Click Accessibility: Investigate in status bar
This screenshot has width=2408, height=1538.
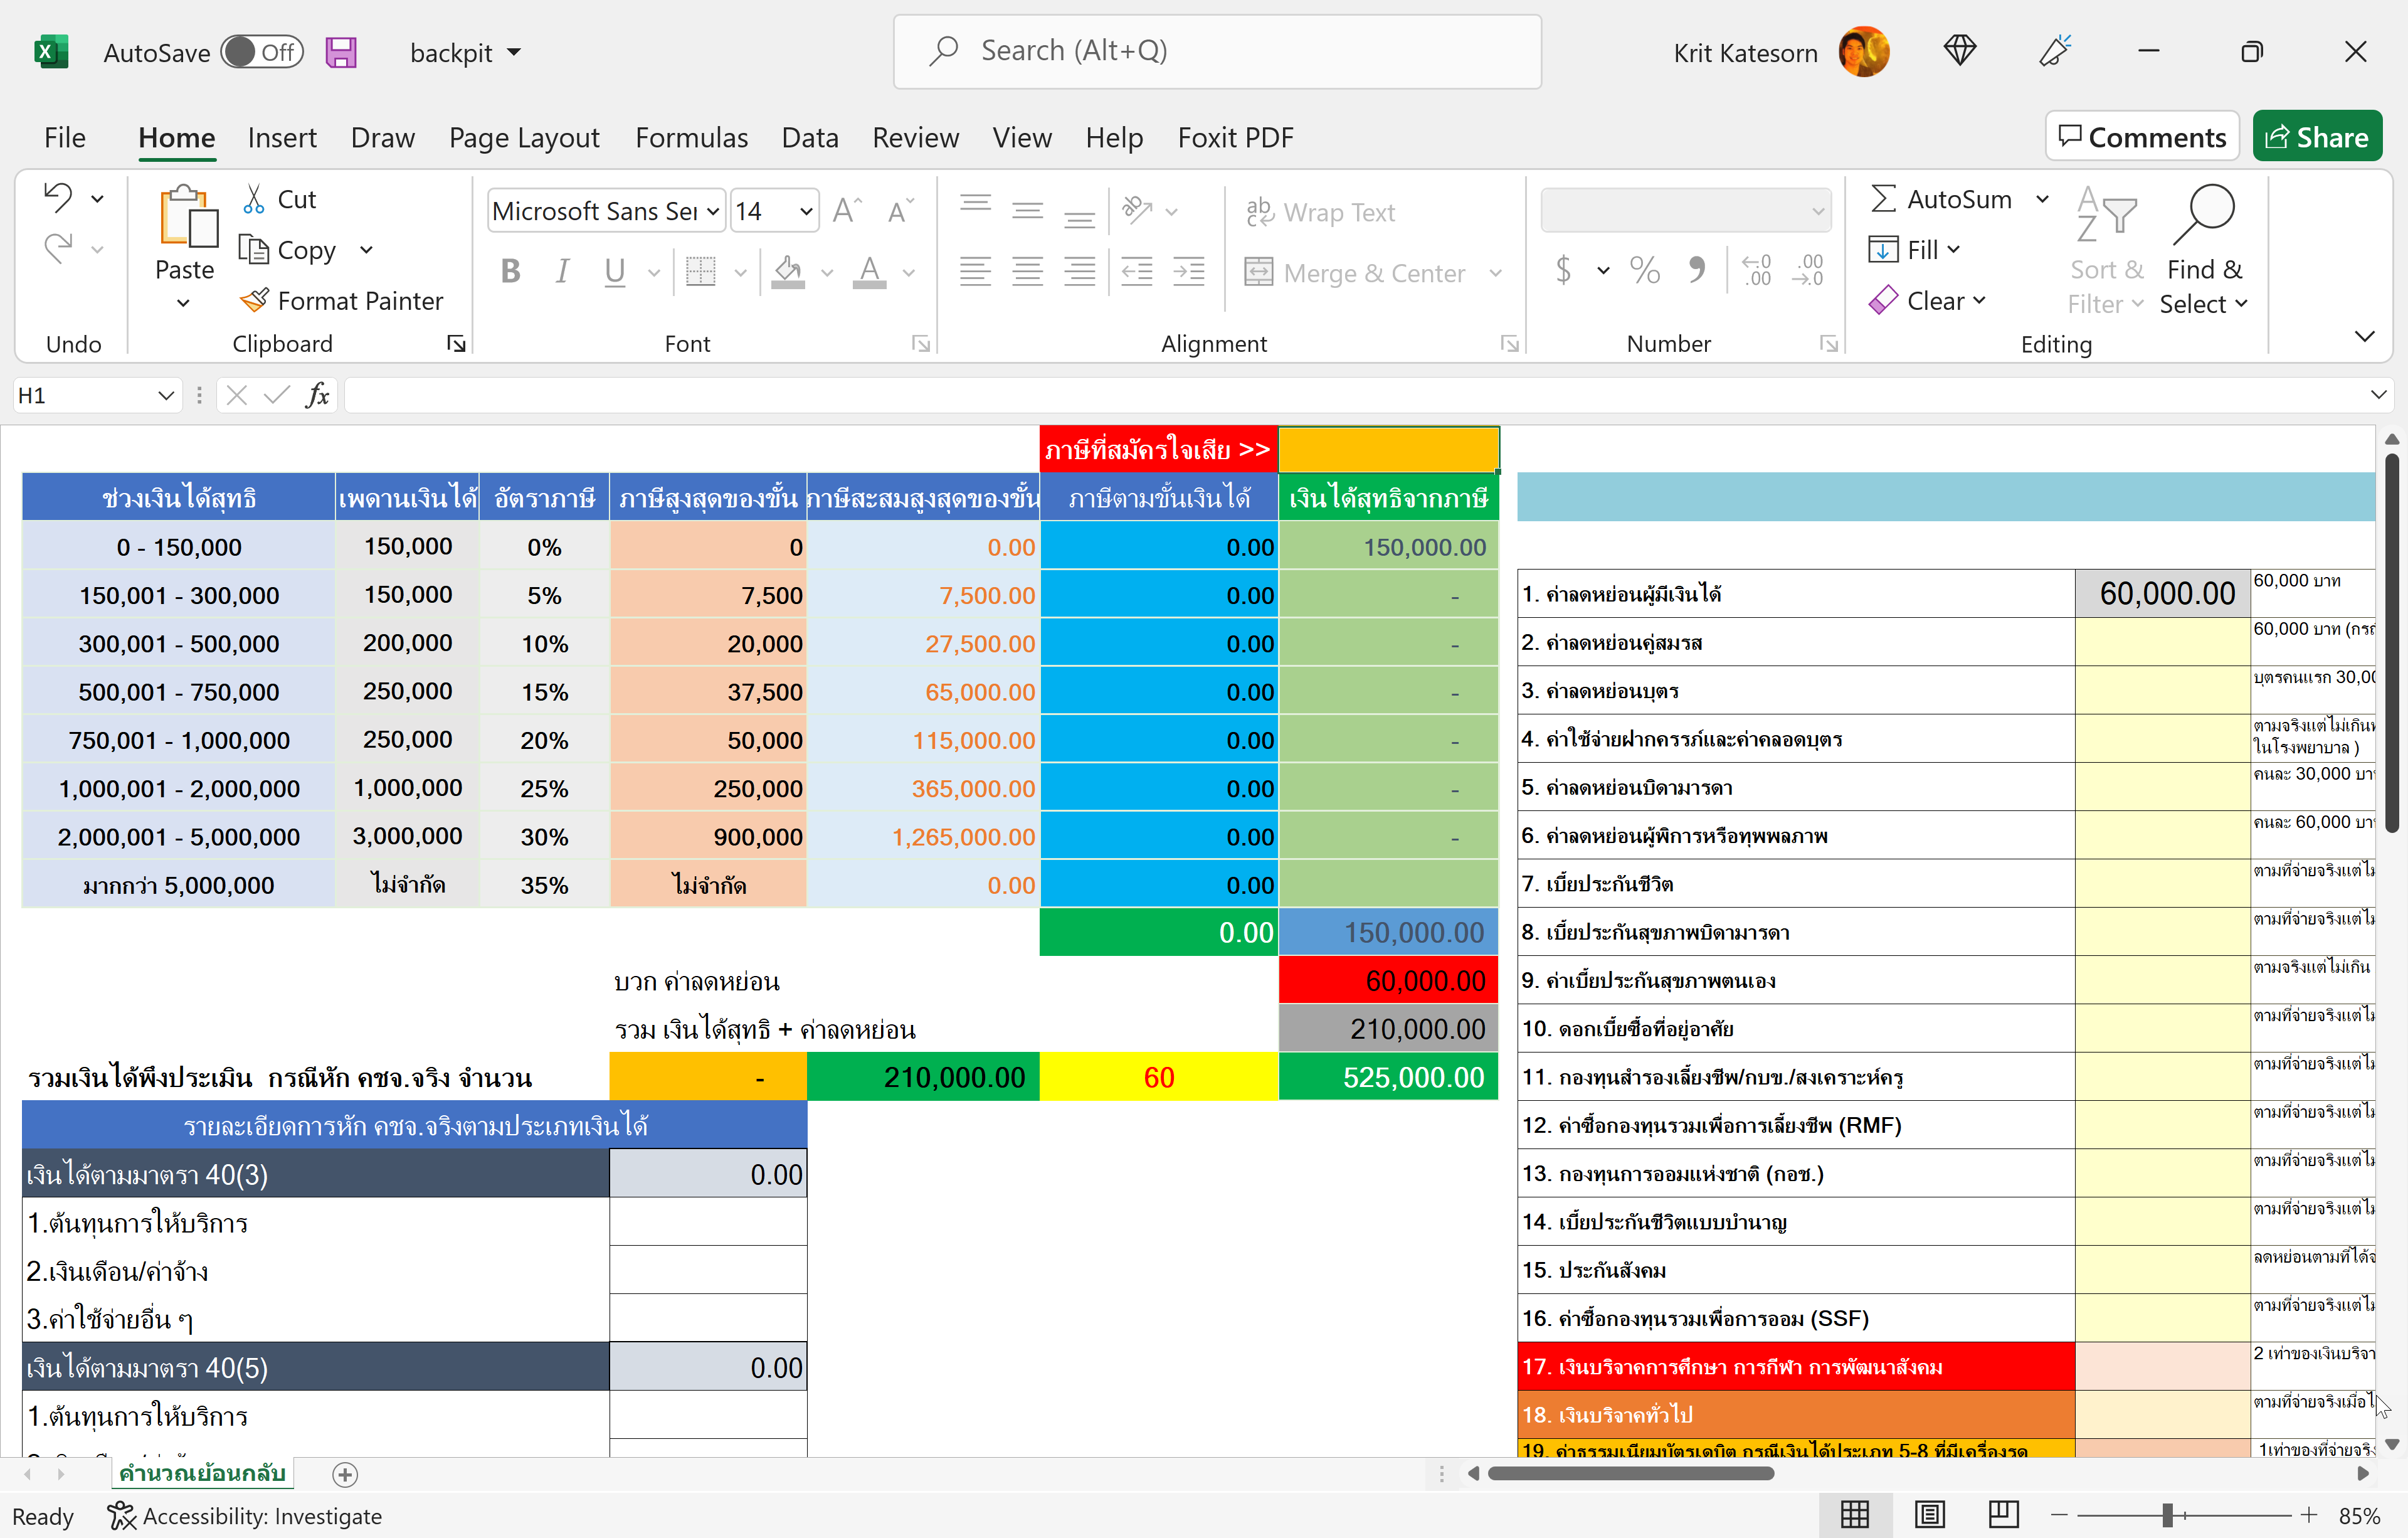(245, 1516)
